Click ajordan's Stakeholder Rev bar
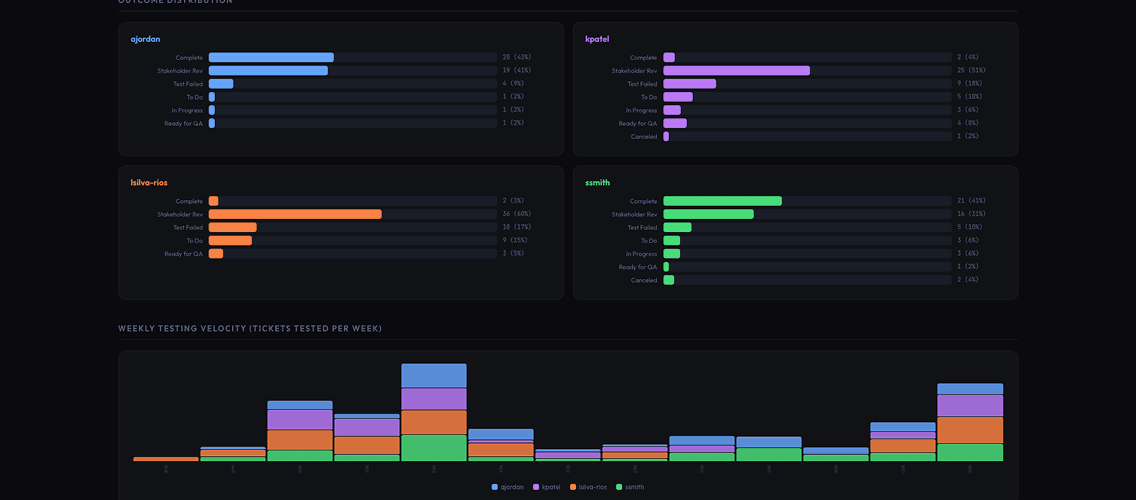This screenshot has height=500, width=1136. pos(268,70)
